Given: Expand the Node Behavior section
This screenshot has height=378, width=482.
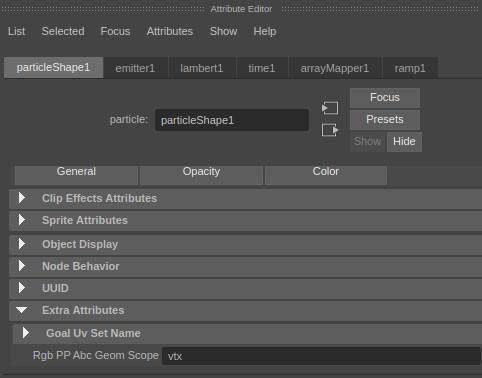Looking at the screenshot, I should coord(22,266).
